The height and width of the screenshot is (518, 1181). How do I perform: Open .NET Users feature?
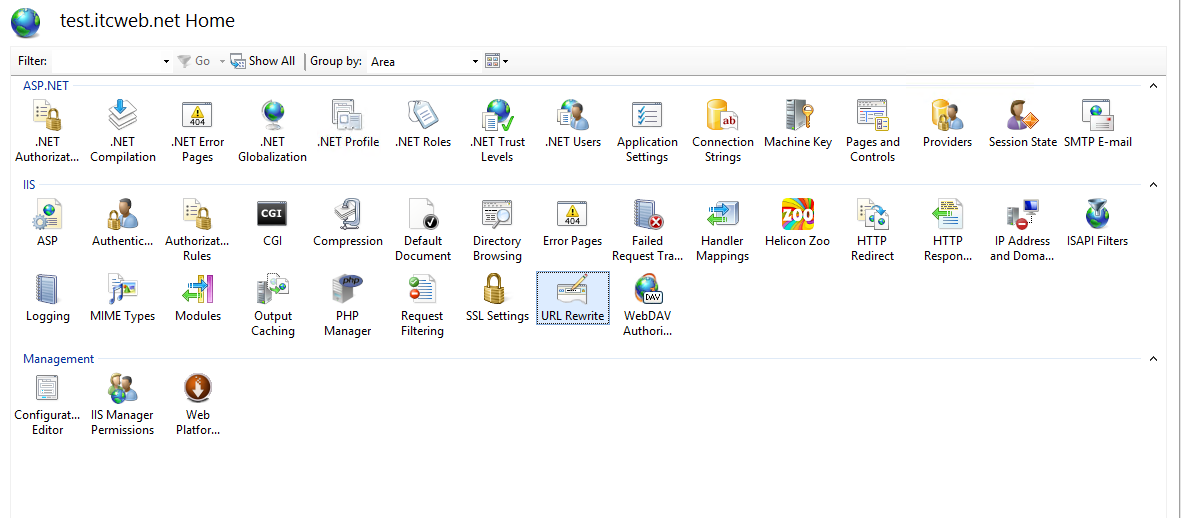[x=572, y=124]
